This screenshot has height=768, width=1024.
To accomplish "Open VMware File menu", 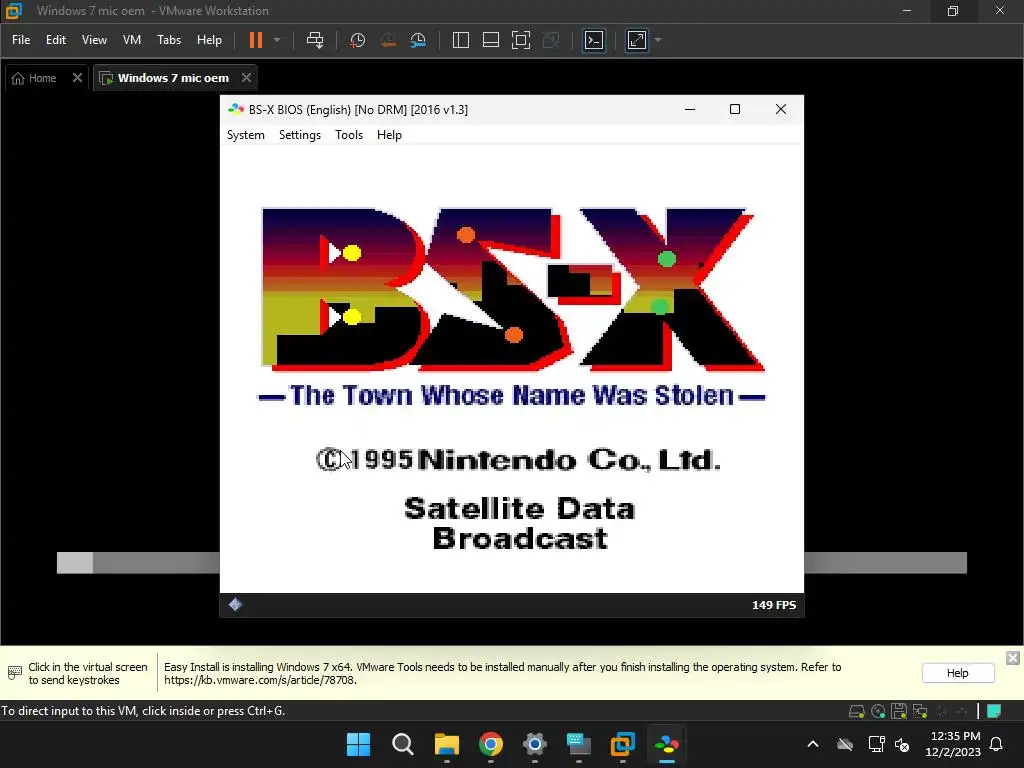I will 21,40.
